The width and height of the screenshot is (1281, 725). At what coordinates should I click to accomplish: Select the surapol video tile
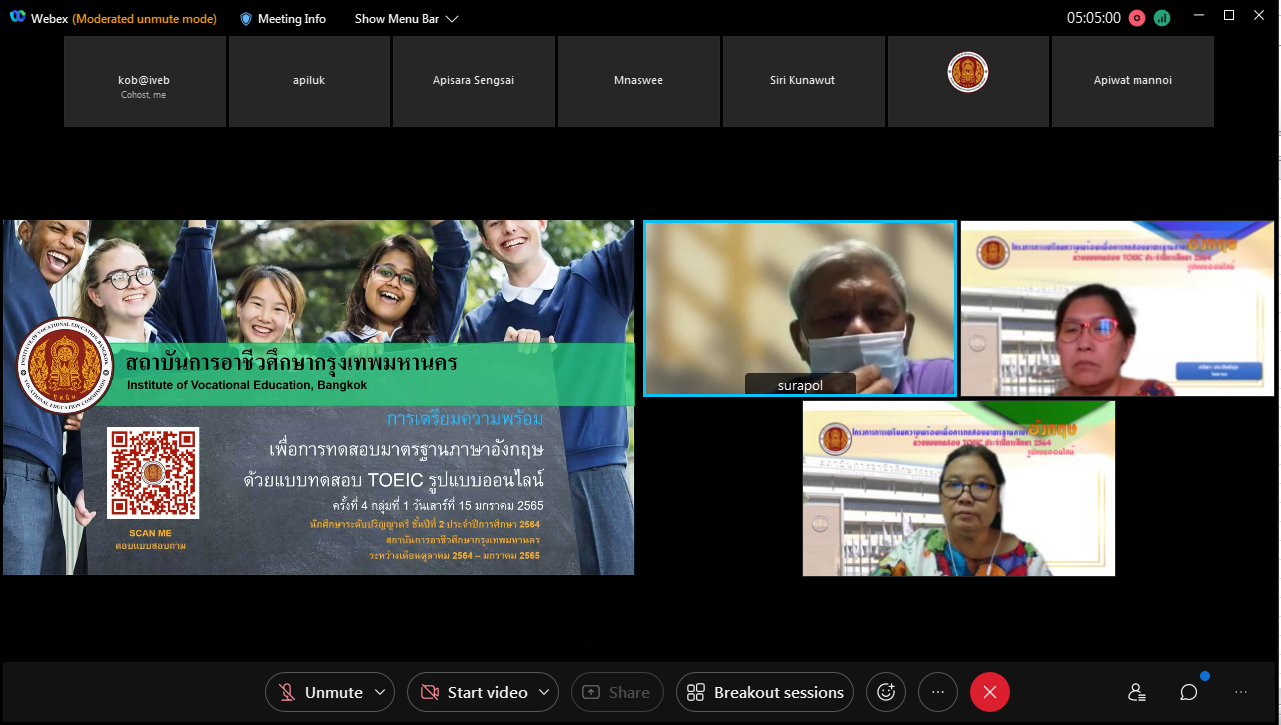point(799,308)
